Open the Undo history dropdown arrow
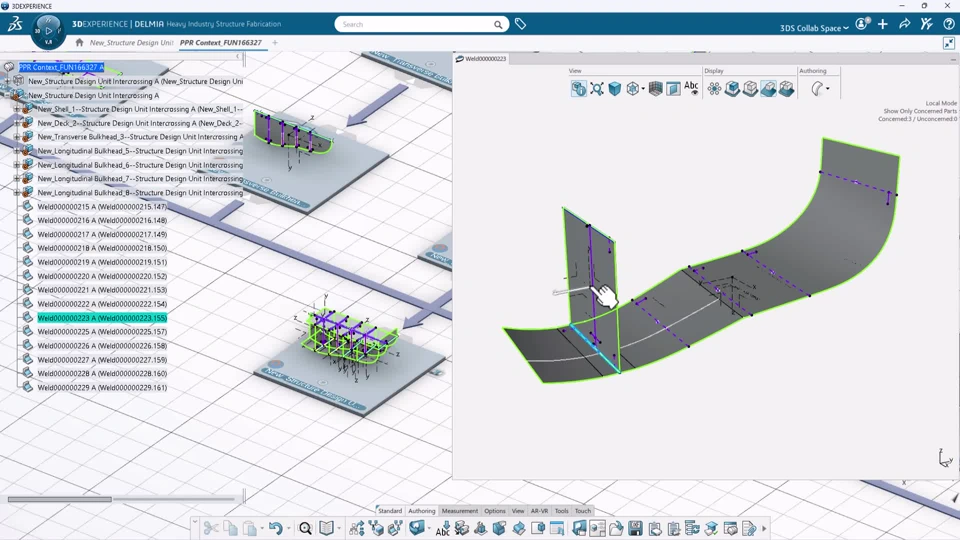The image size is (960, 540). click(x=288, y=528)
